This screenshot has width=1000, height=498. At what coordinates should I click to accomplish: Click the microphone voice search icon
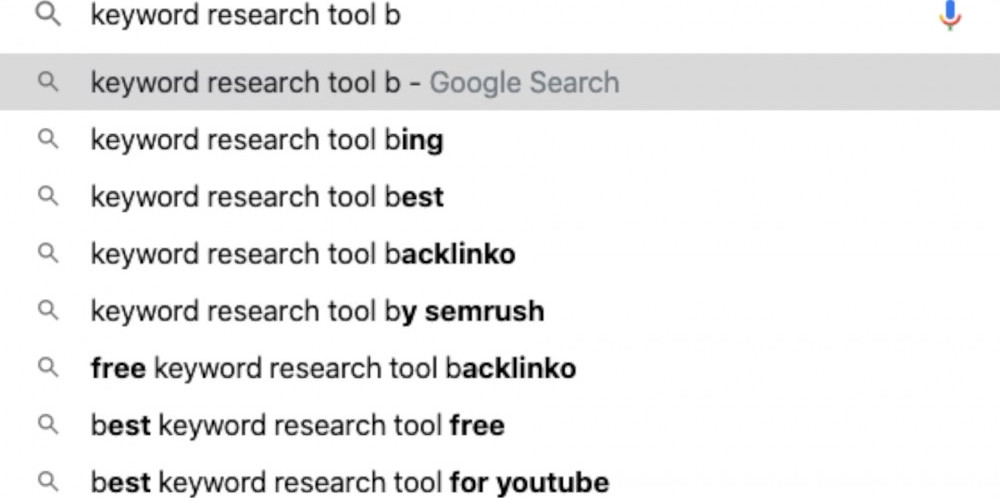(950, 15)
